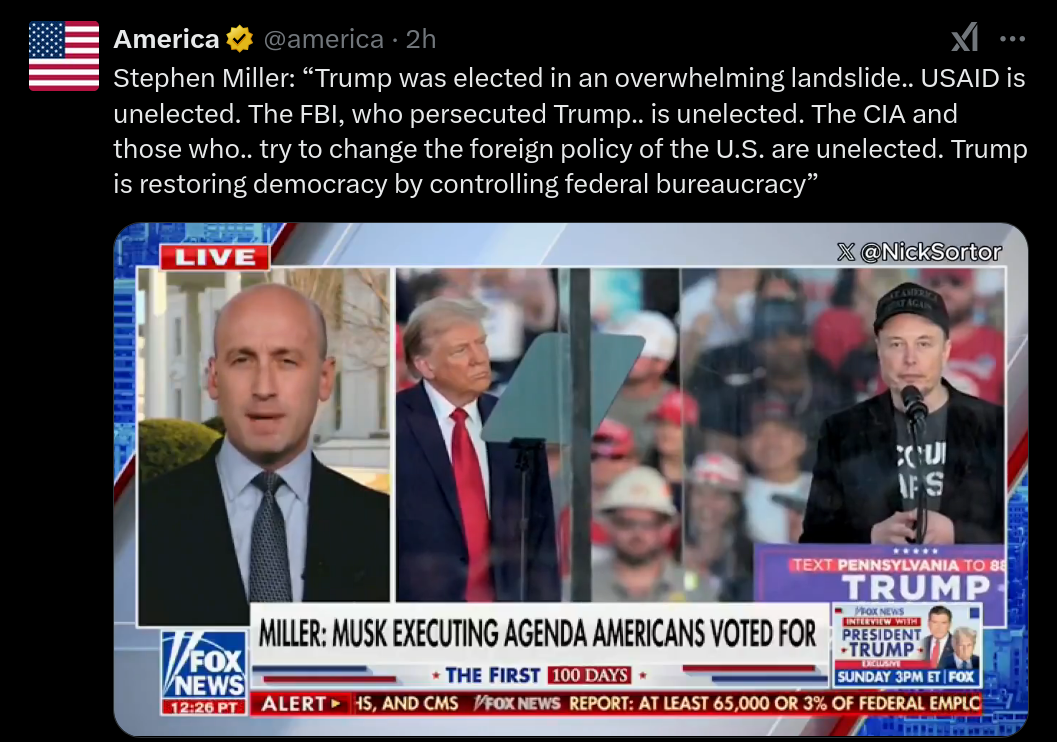Open the three-dot more options menu
Screen dimensions: 1057x742
pos(1013,39)
